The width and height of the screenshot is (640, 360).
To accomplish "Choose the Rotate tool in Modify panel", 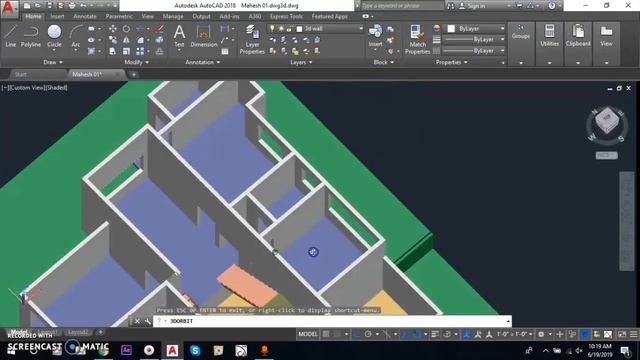I will 126,29.
